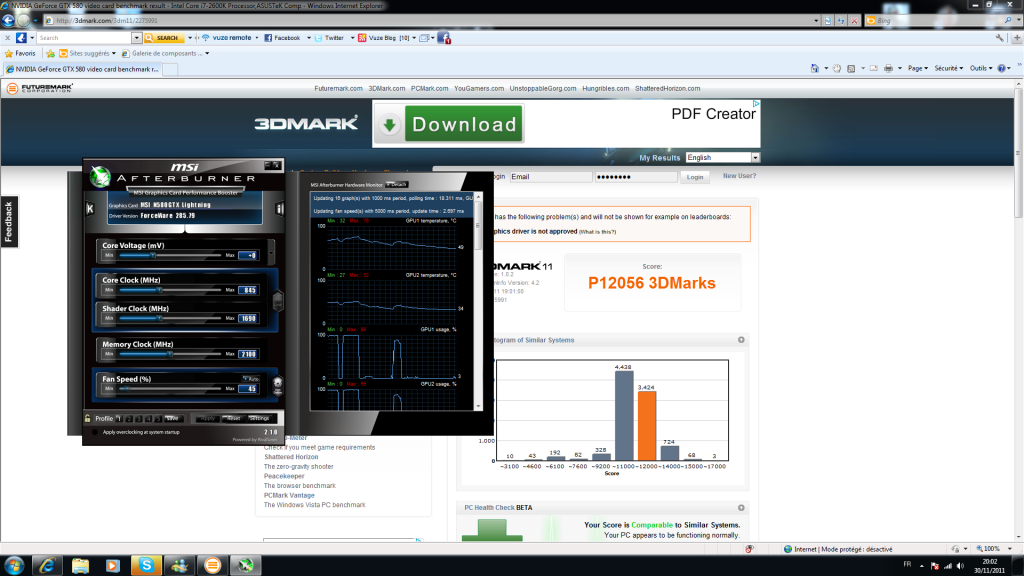Collapse the Histogram of Similar Systems panel
Viewport: 1024px width, 576px height.
pyautogui.click(x=741, y=340)
